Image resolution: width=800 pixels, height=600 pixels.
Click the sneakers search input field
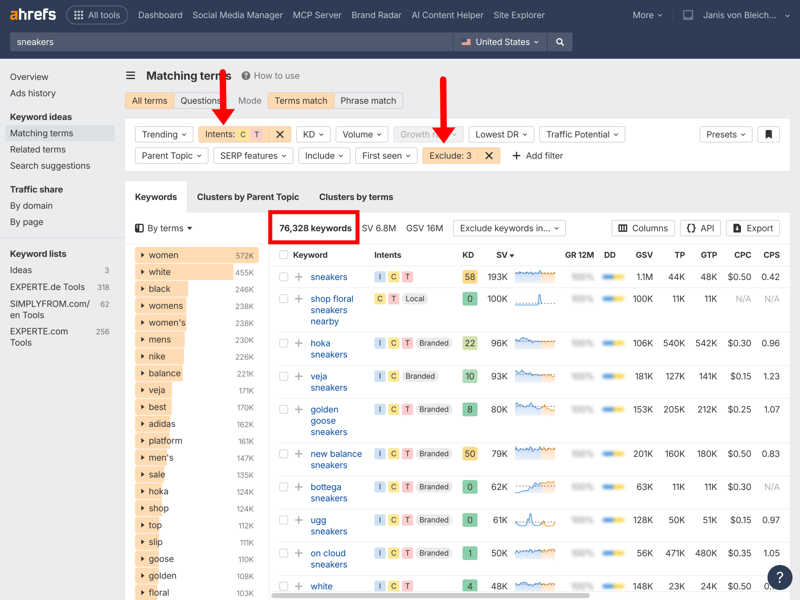230,42
